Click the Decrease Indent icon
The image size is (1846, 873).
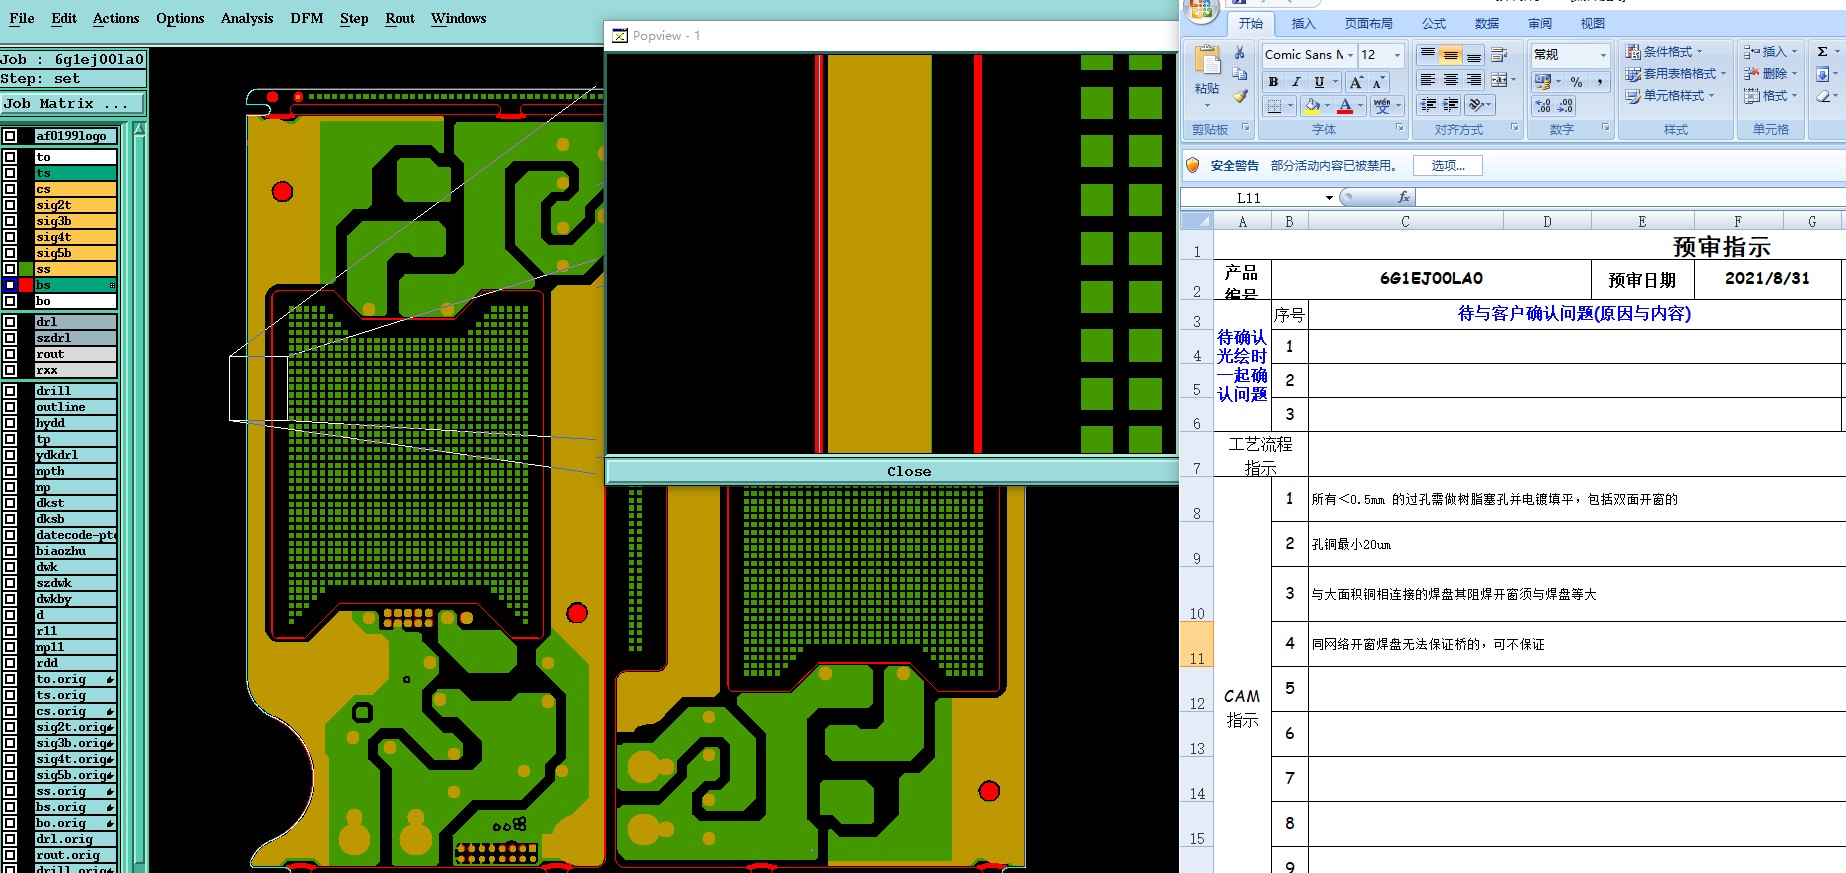point(1428,104)
